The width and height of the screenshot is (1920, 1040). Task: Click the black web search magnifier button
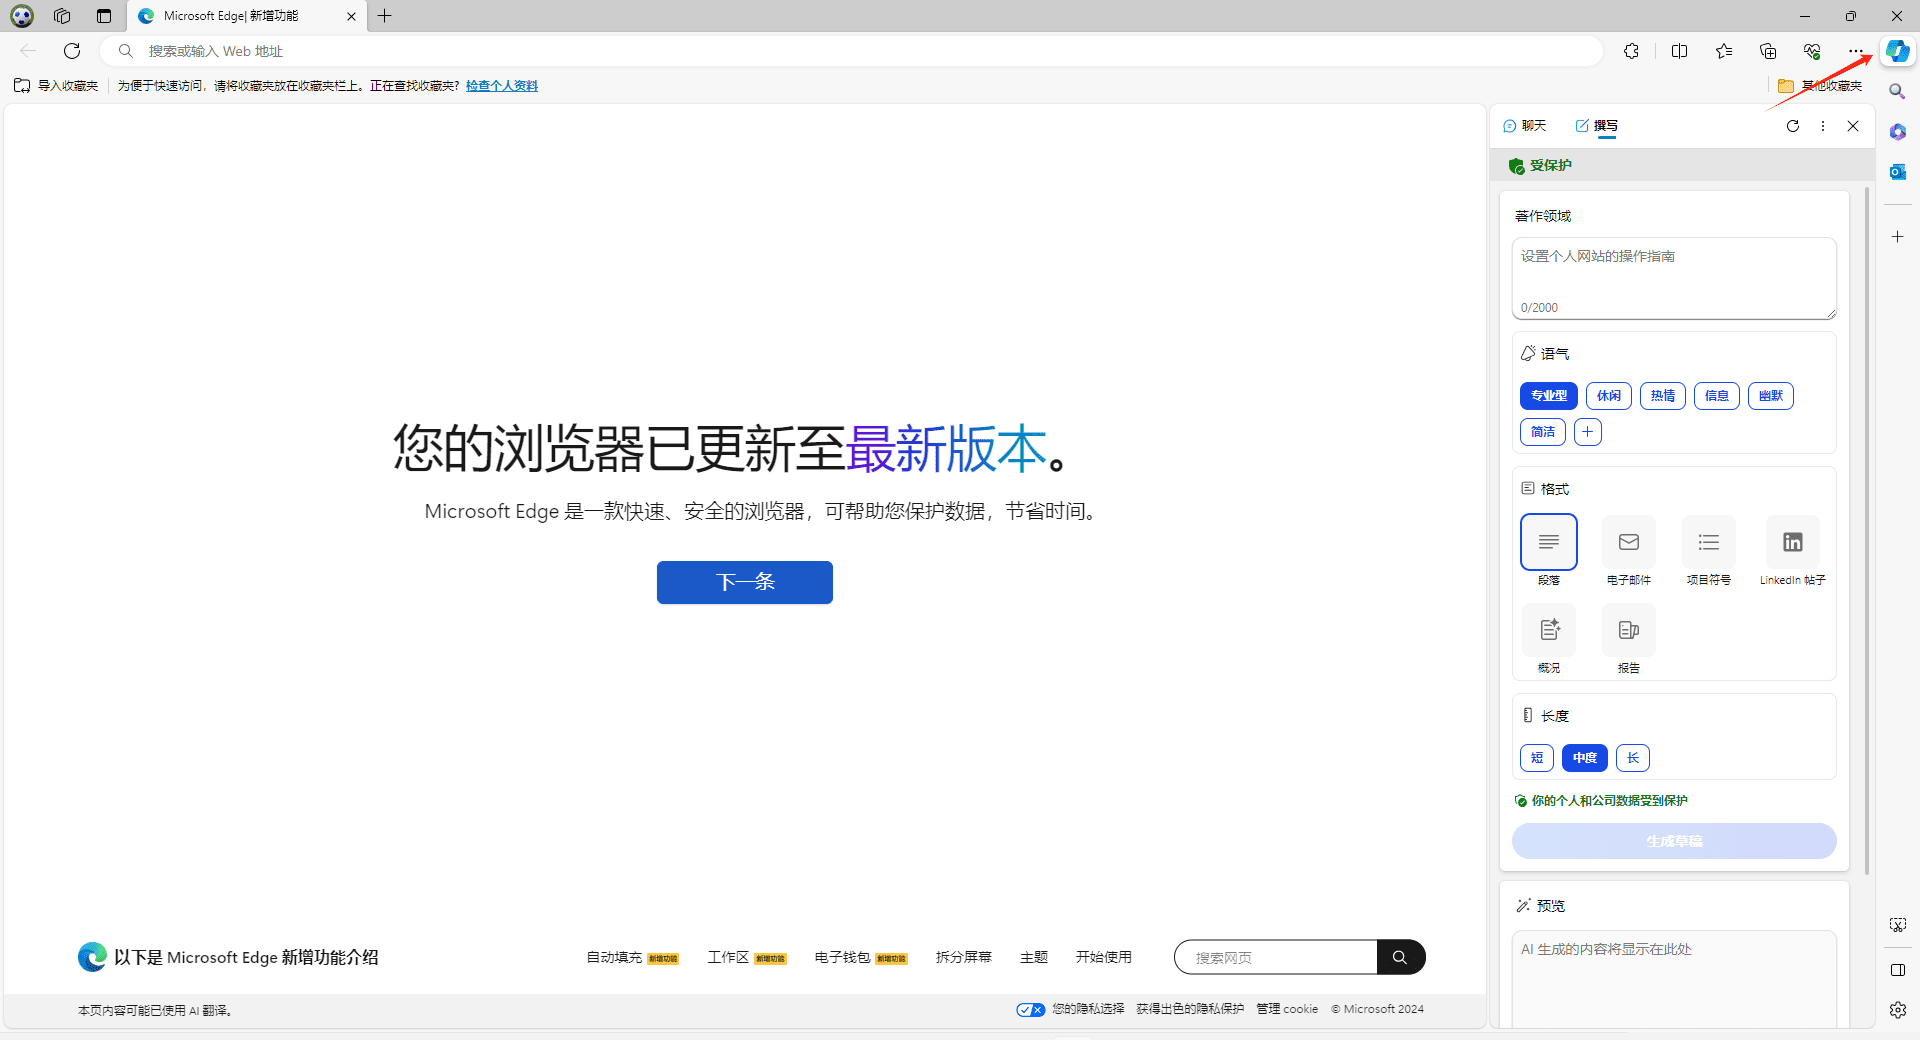(1401, 957)
